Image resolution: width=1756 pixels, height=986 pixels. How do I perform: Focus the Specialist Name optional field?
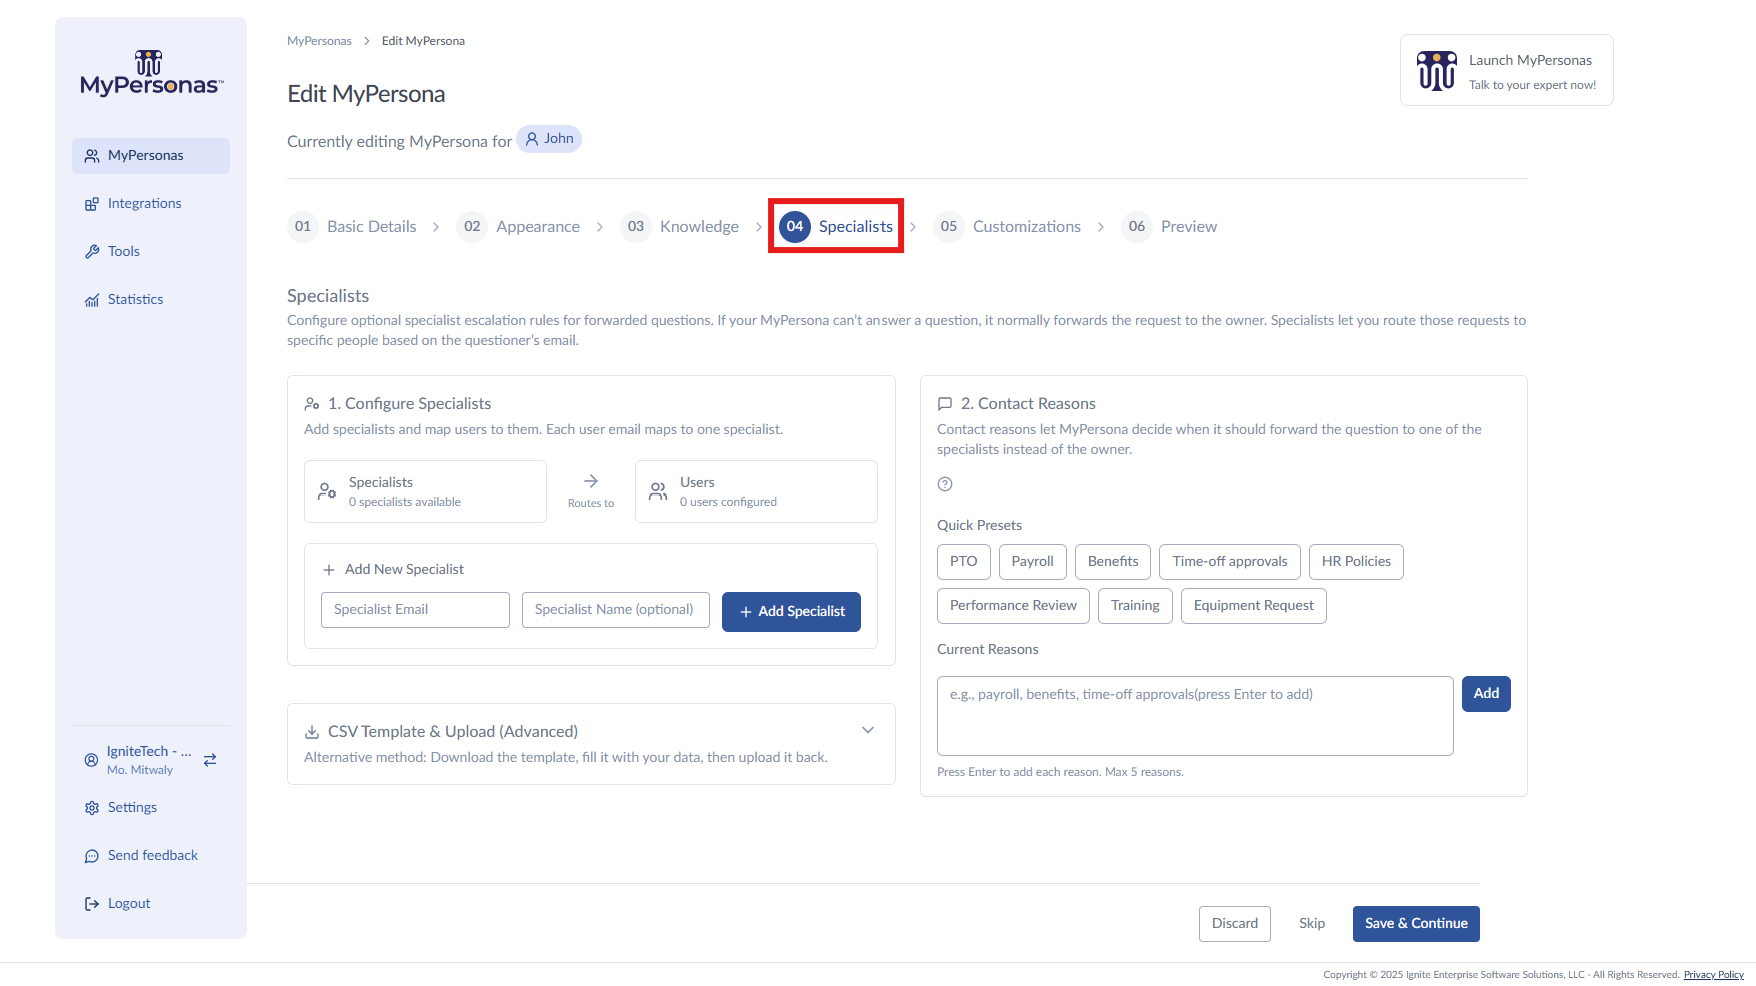616,610
